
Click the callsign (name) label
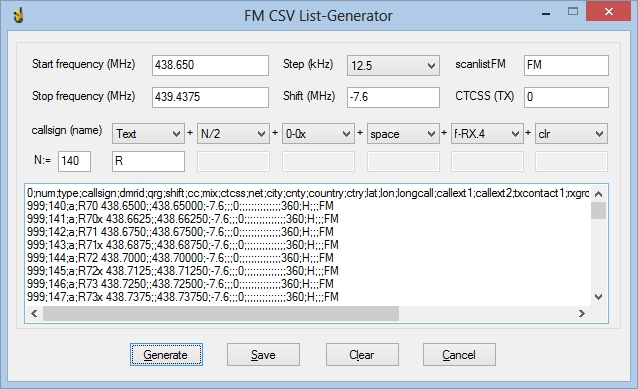[x=67, y=130]
